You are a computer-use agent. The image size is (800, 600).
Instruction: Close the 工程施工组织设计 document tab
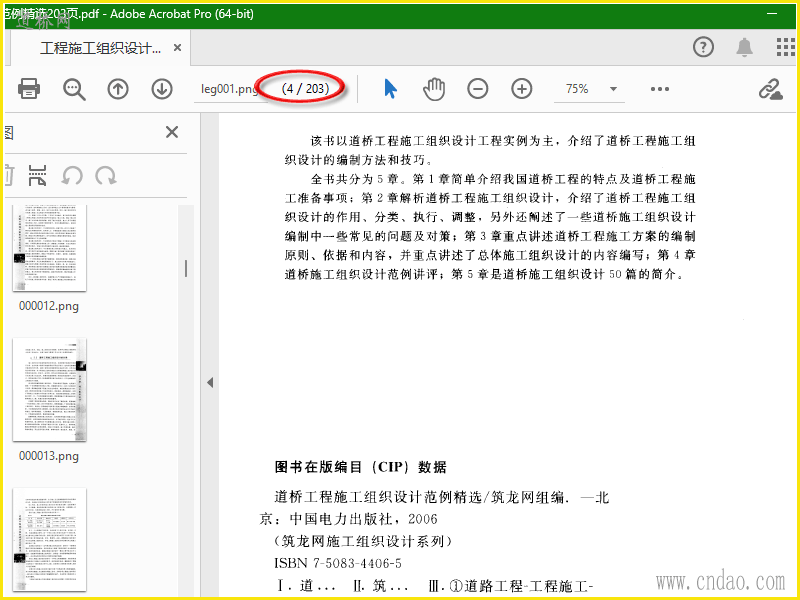(x=177, y=47)
